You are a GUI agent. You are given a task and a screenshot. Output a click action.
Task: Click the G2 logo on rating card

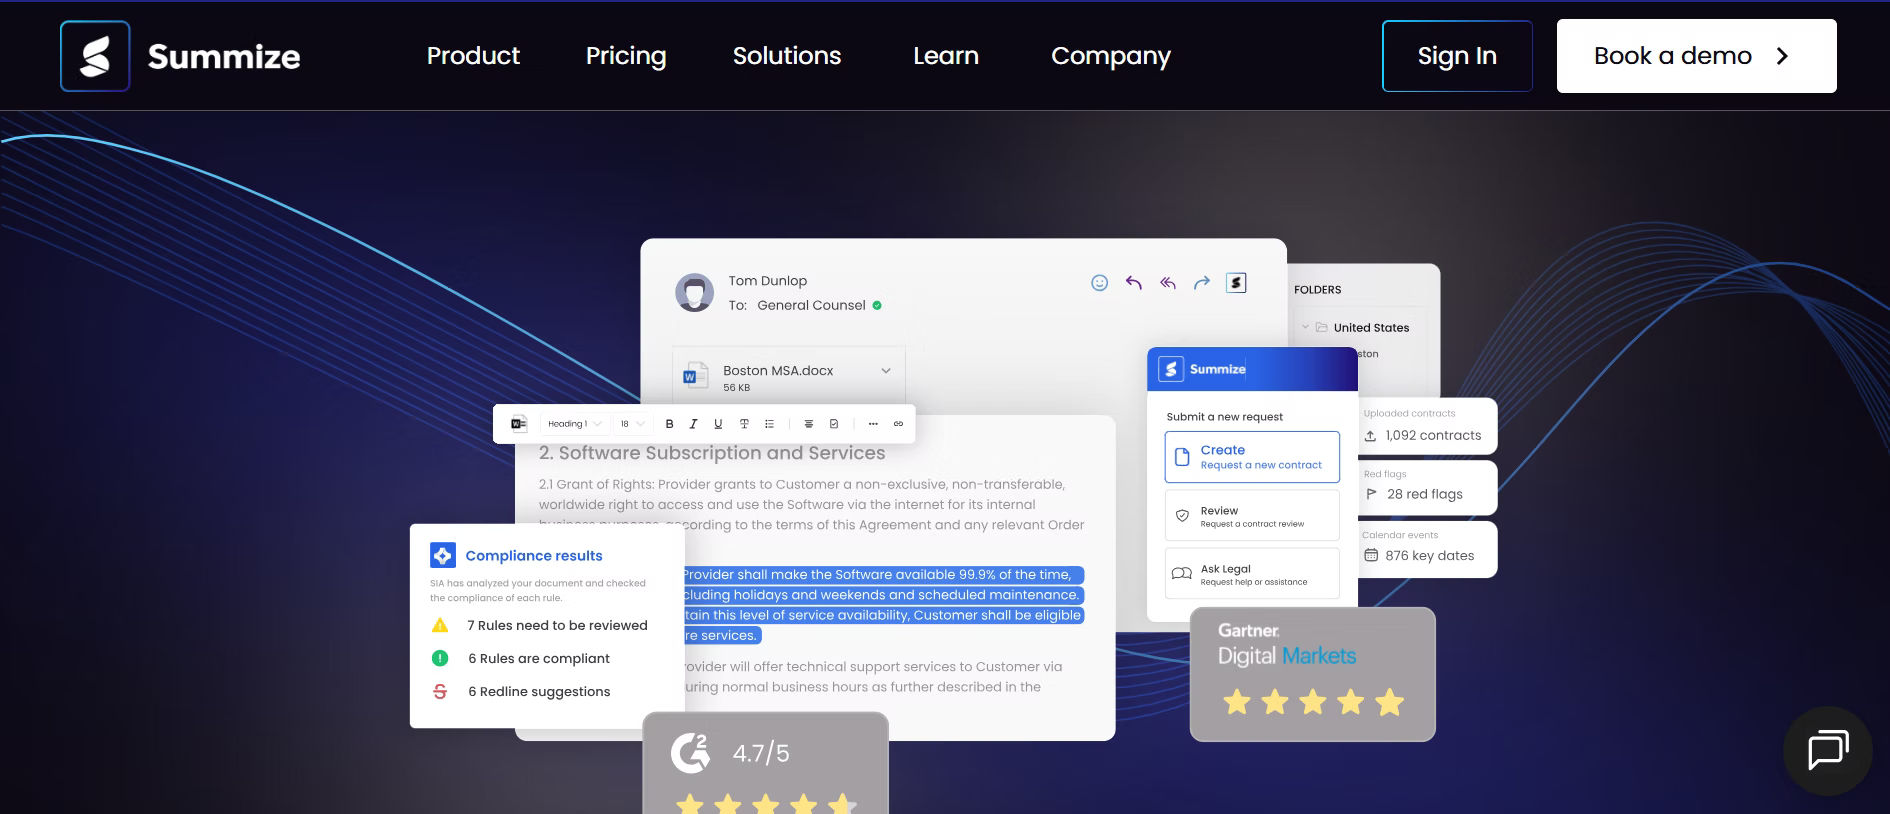point(690,753)
